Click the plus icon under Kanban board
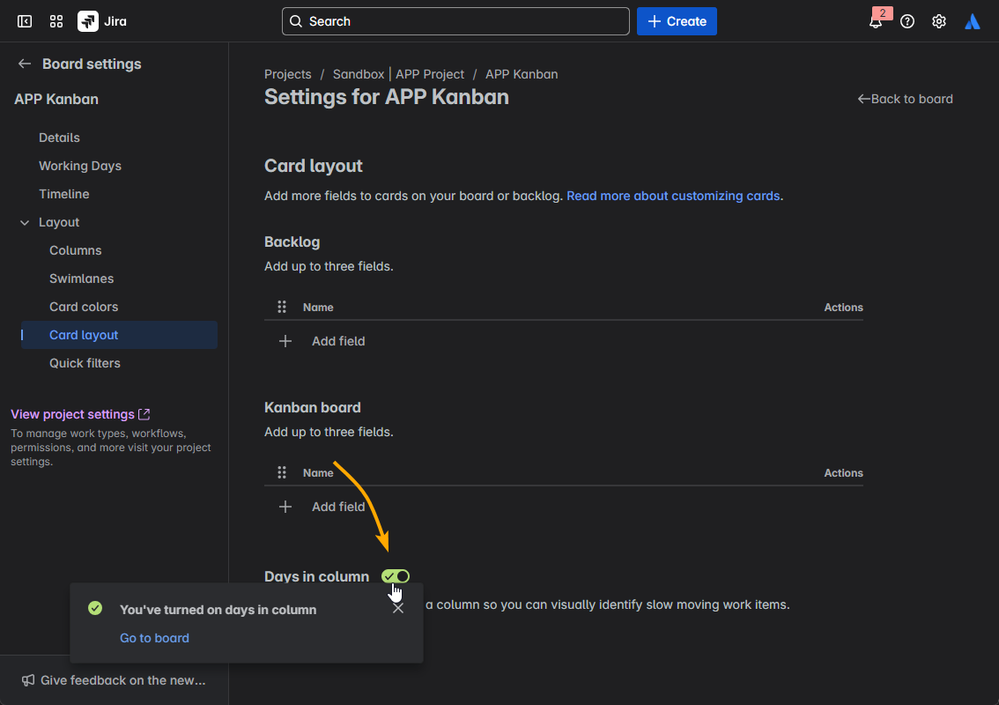This screenshot has height=705, width=999. click(285, 507)
